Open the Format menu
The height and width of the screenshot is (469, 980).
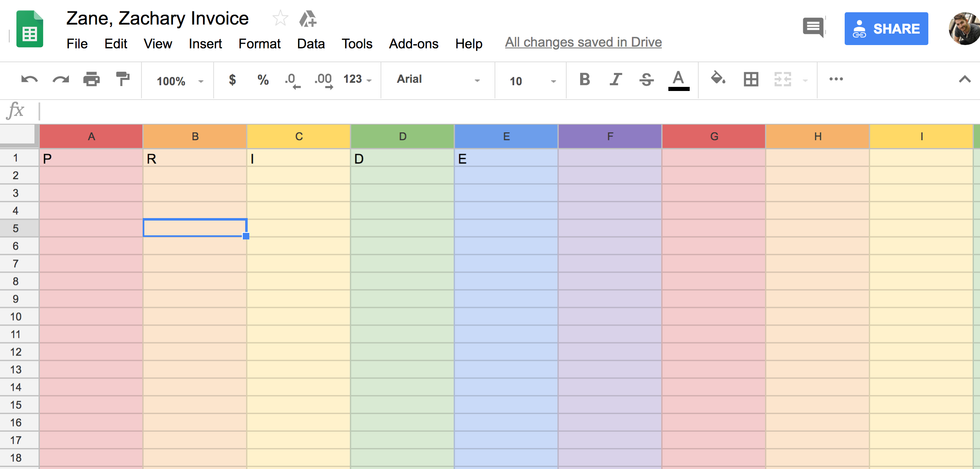(259, 44)
